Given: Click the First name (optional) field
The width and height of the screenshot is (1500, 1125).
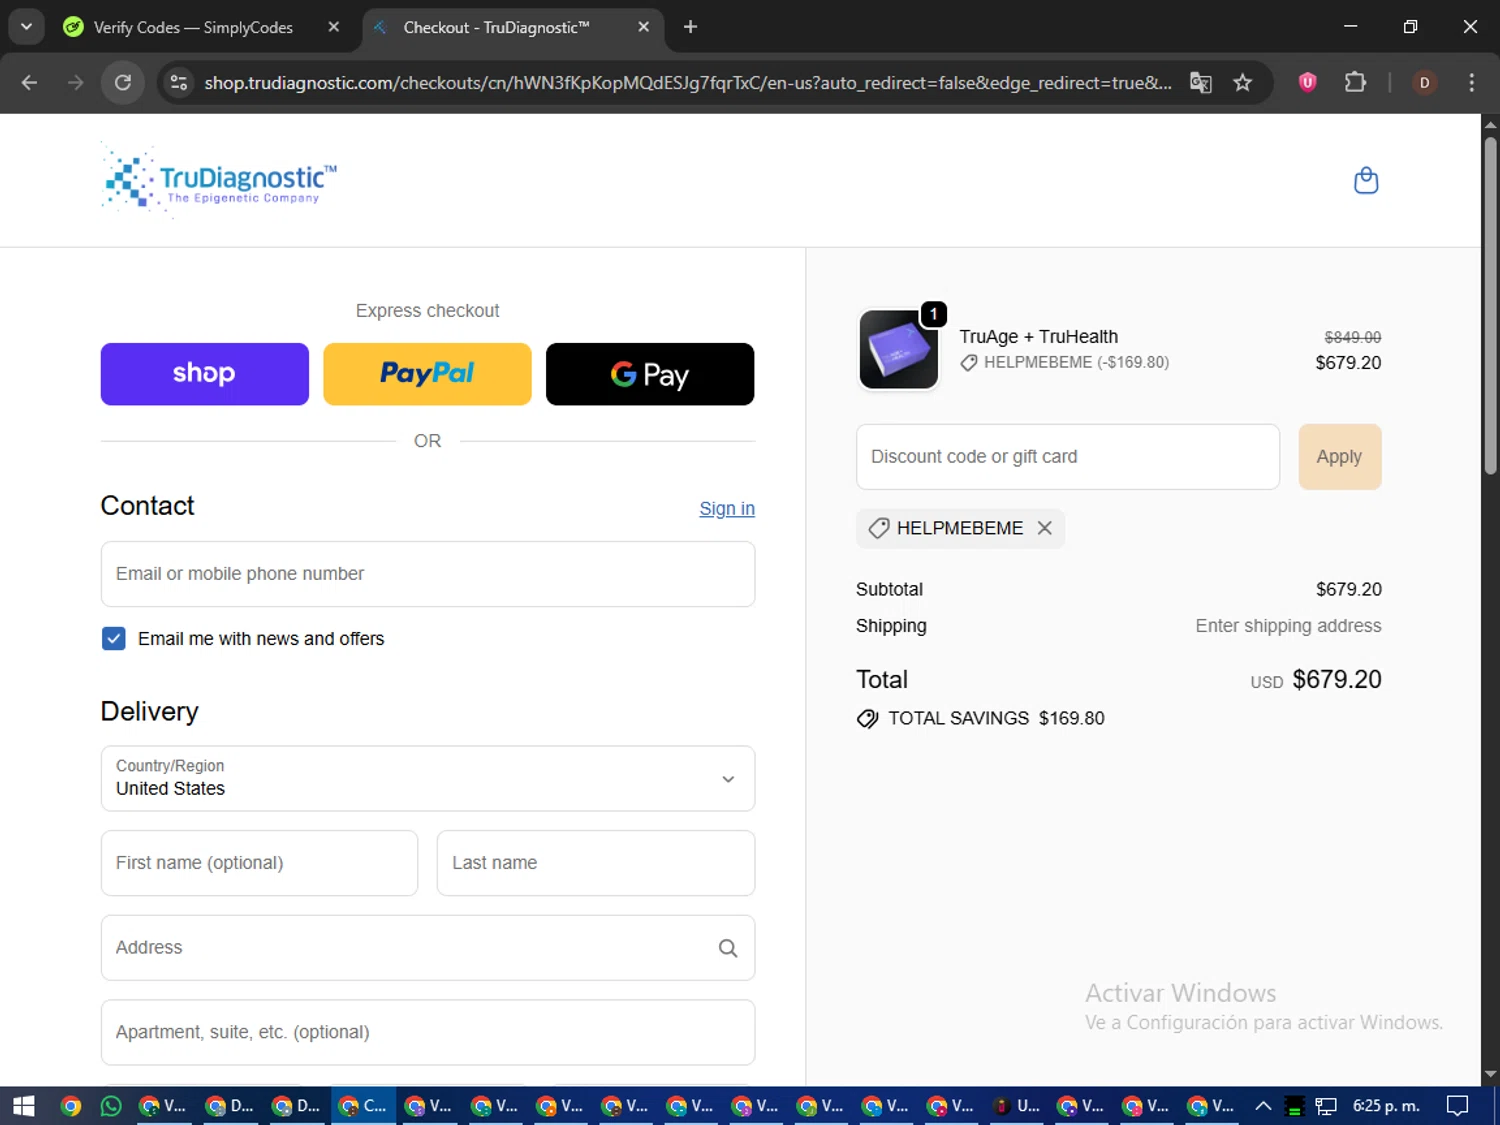Looking at the screenshot, I should pos(259,863).
